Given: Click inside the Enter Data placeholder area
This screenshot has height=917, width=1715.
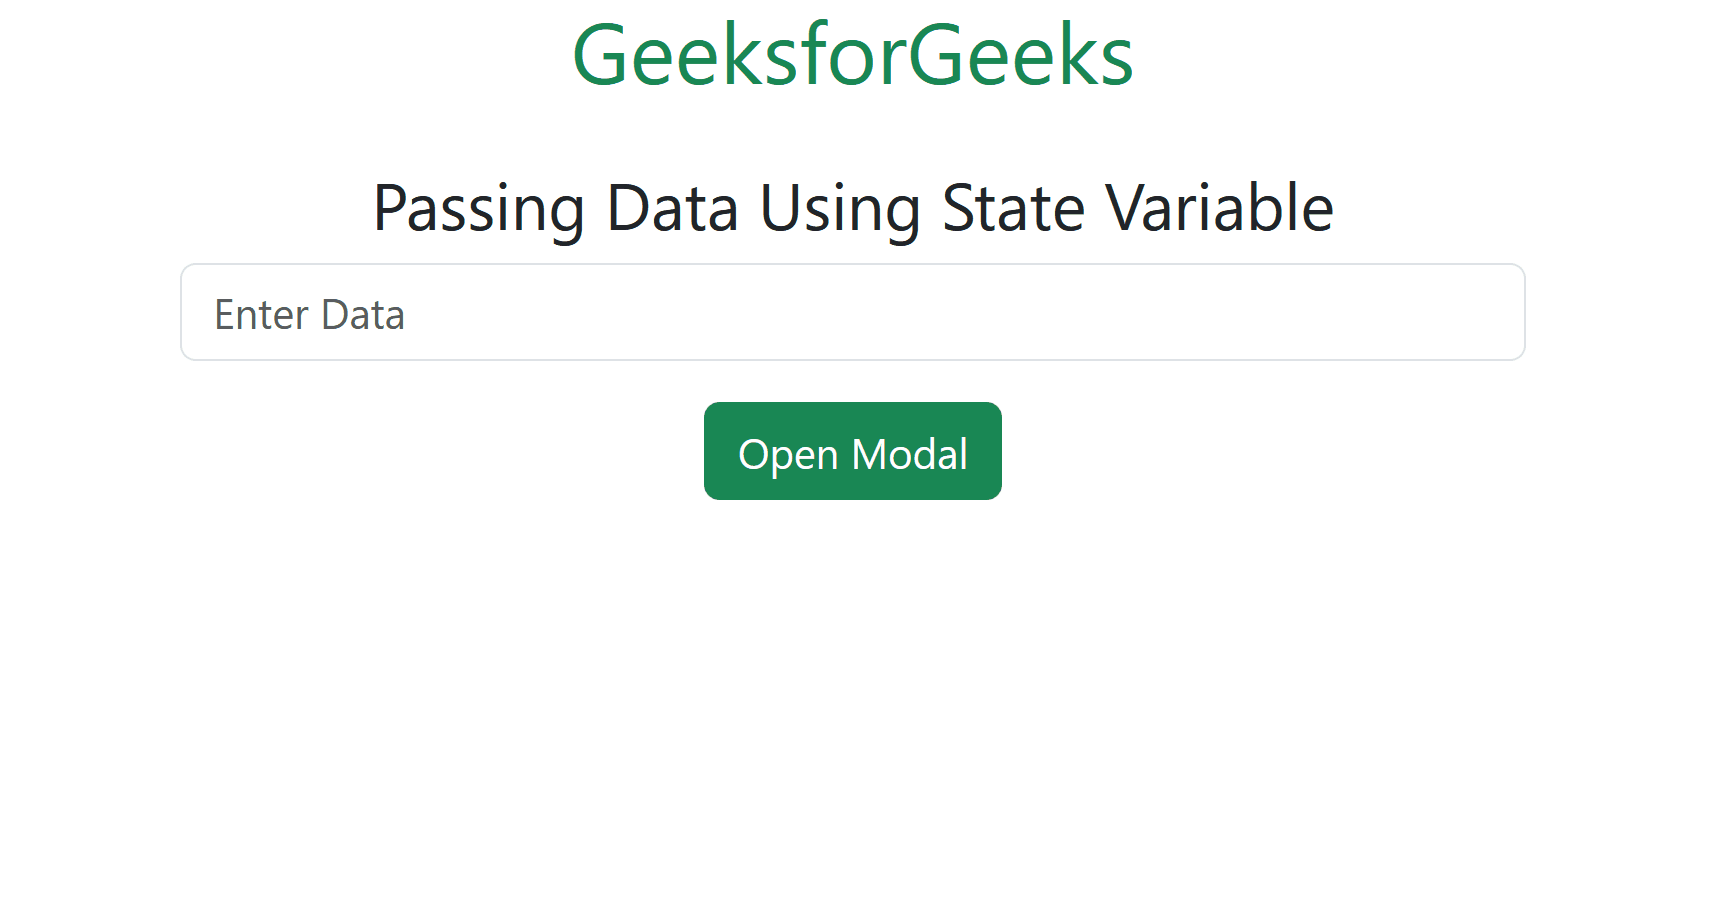Looking at the screenshot, I should 308,312.
